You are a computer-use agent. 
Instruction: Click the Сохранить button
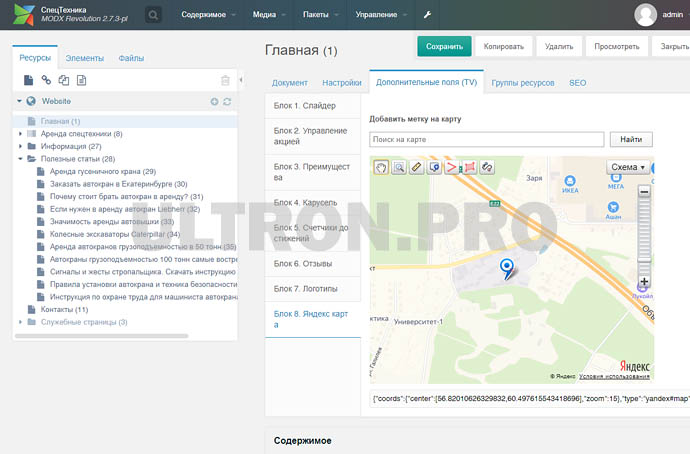point(444,46)
